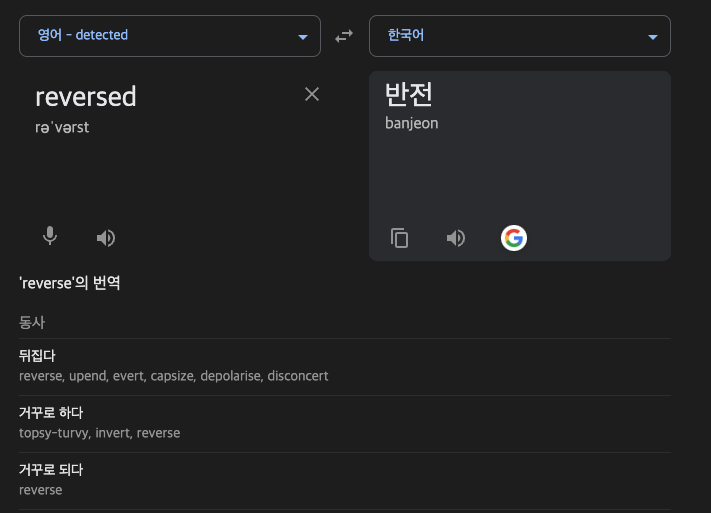The image size is (711, 513).
Task: Click 'disconcert' in the 뒤집다 row
Action: click(297, 376)
